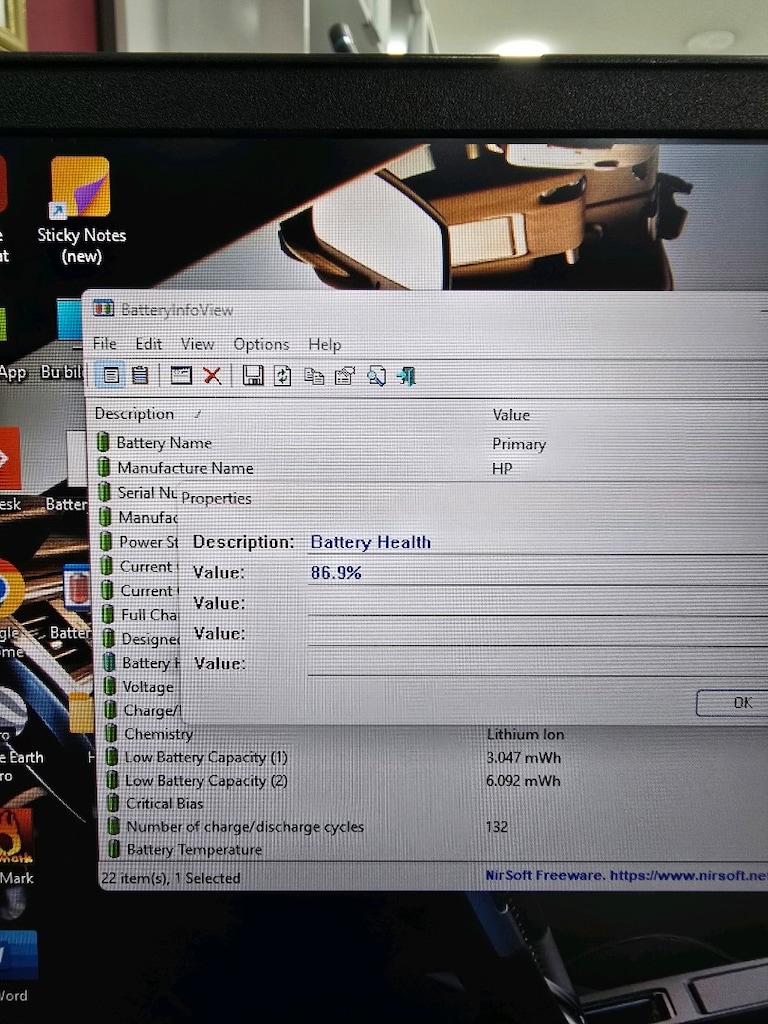This screenshot has height=1024, width=768.
Task: Open the View menu
Action: pos(197,344)
